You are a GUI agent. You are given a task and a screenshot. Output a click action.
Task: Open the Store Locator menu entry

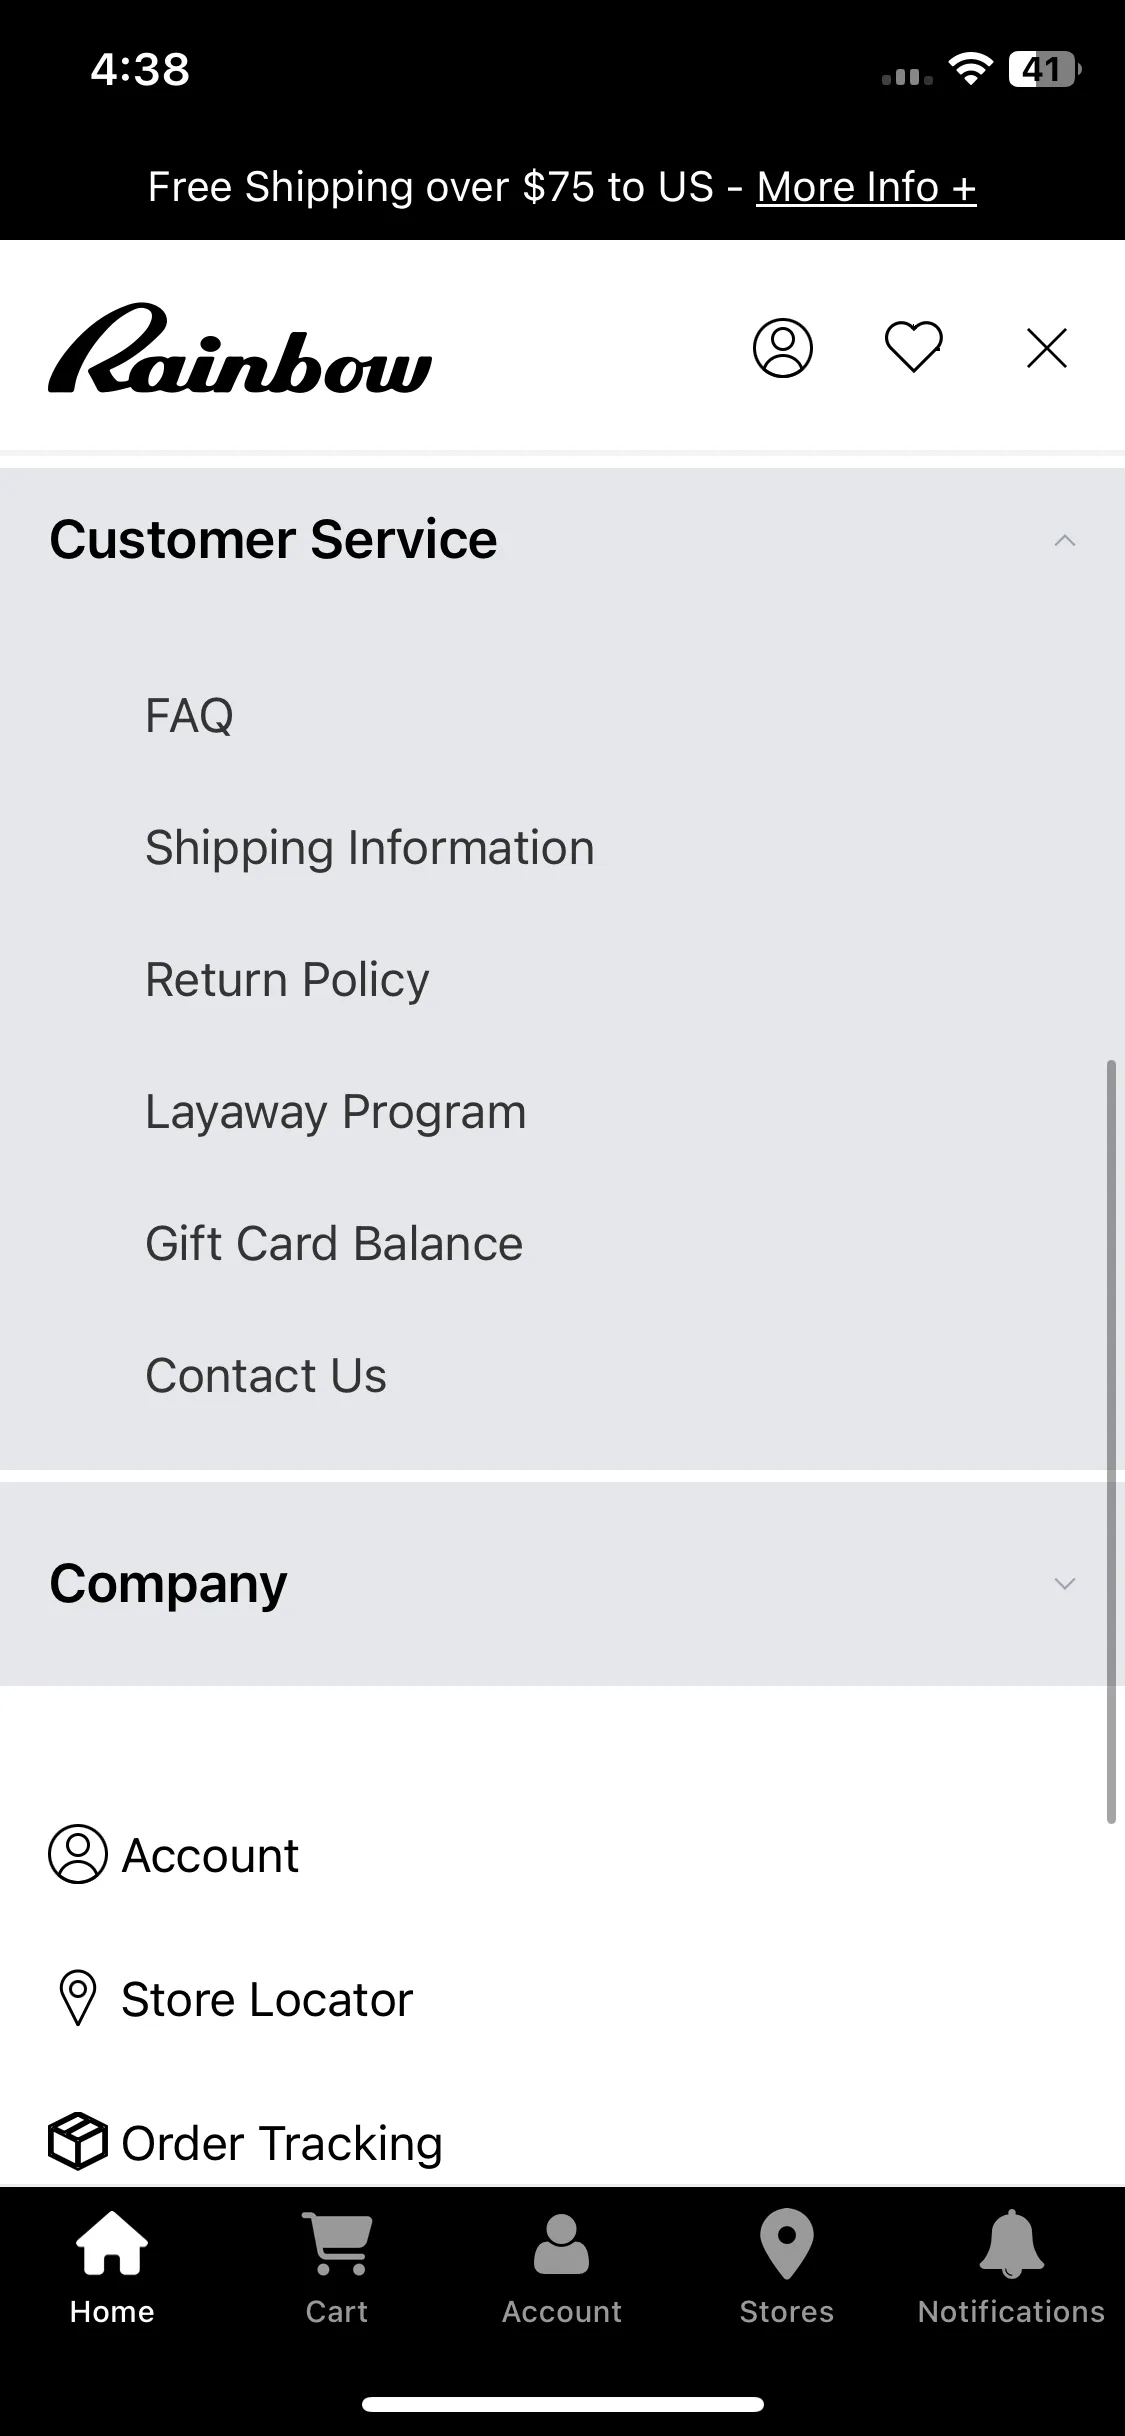pyautogui.click(x=230, y=2000)
